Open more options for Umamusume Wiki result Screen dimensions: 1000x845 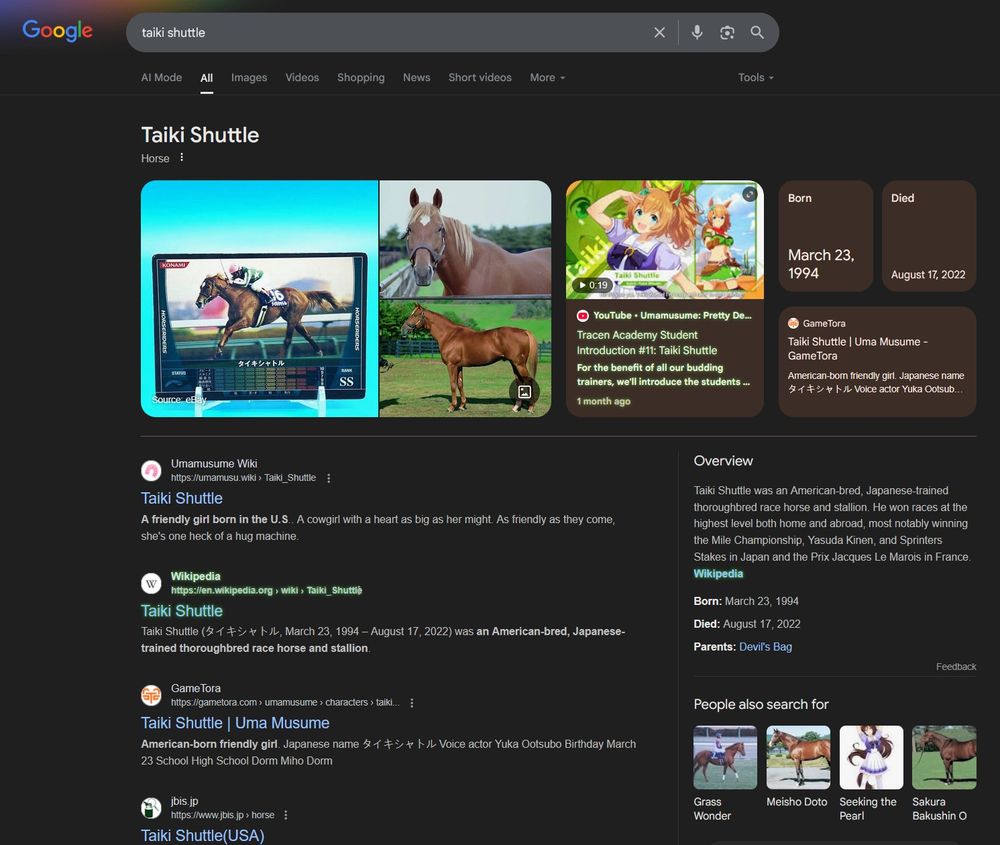[x=328, y=478]
